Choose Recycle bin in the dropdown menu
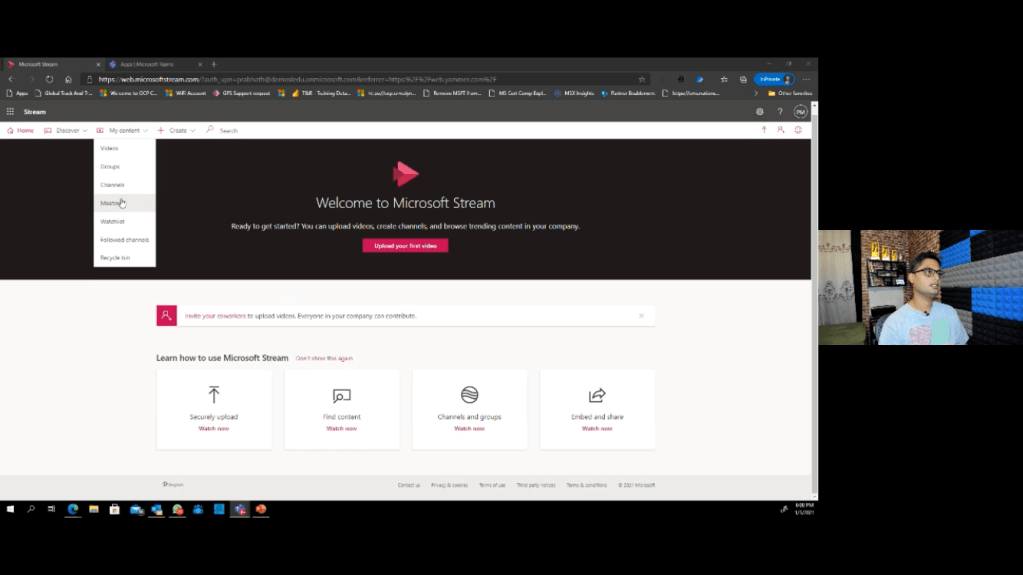This screenshot has height=575, width=1023. (x=114, y=258)
